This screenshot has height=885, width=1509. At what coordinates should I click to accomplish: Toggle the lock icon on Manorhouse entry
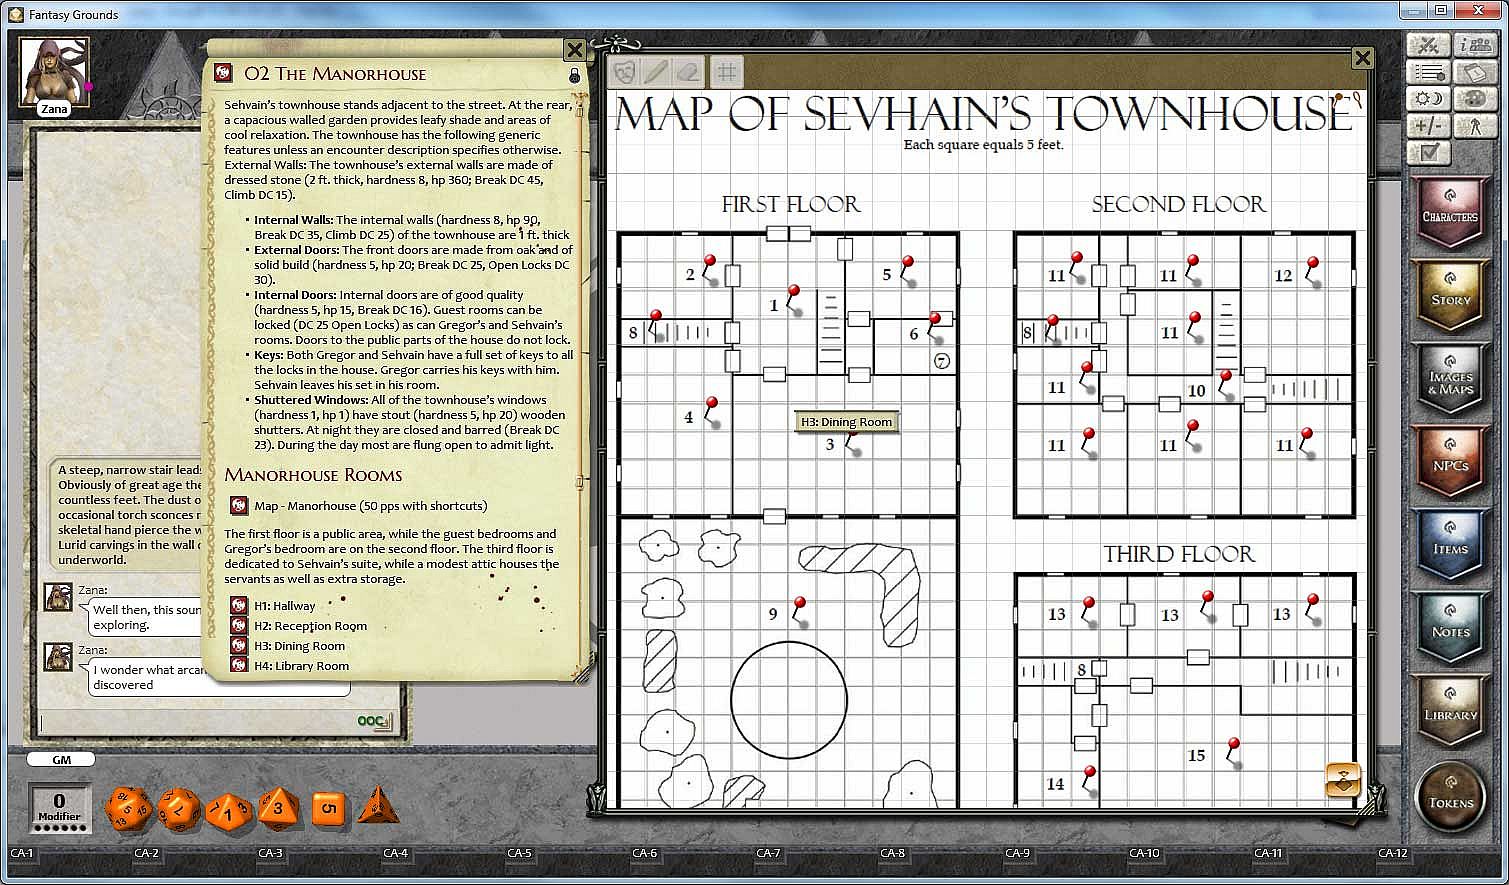pyautogui.click(x=574, y=75)
